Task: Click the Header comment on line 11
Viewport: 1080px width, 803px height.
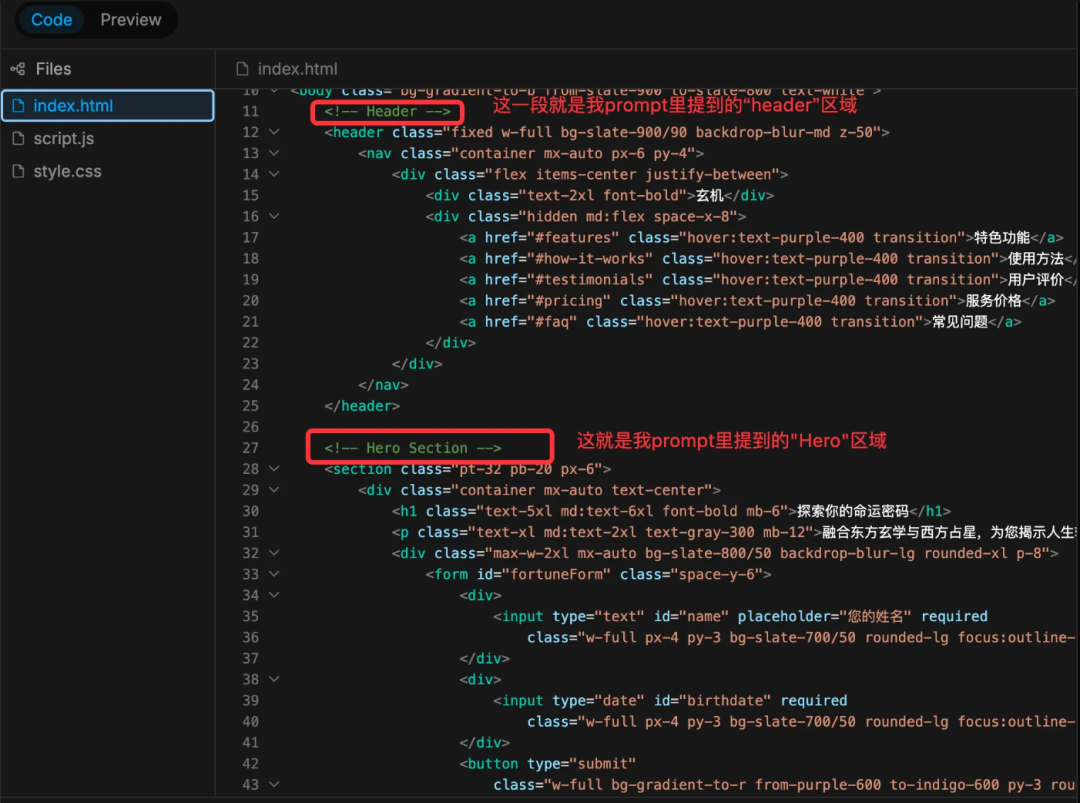Action: pos(388,112)
